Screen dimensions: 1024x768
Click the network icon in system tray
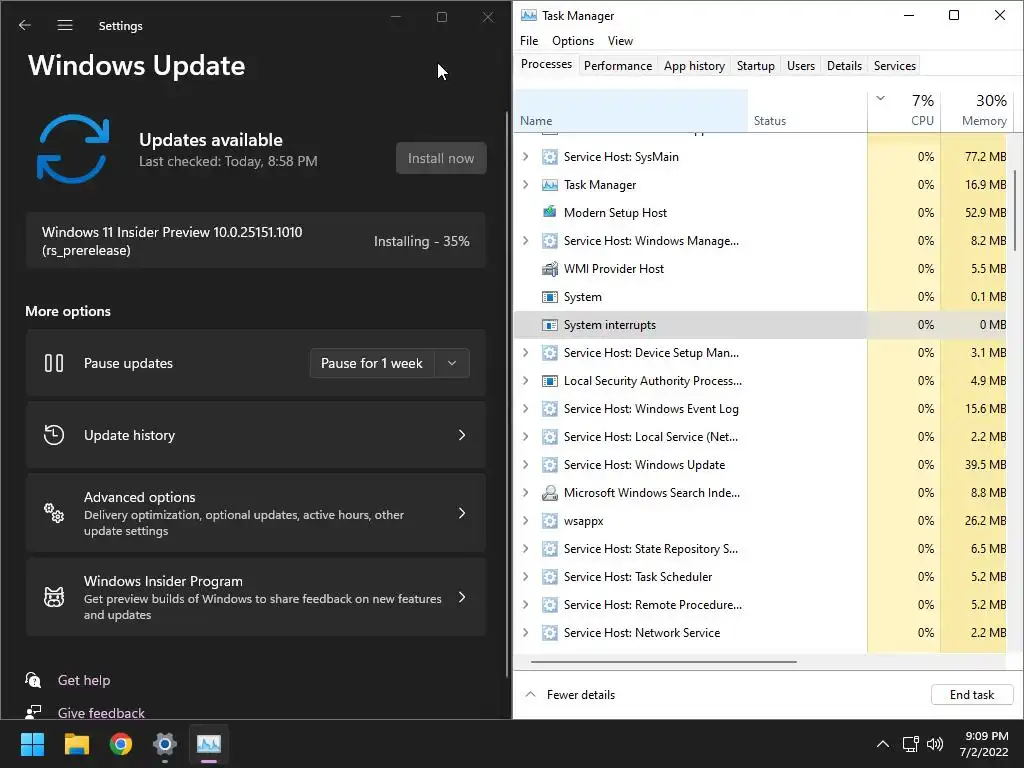pos(910,744)
